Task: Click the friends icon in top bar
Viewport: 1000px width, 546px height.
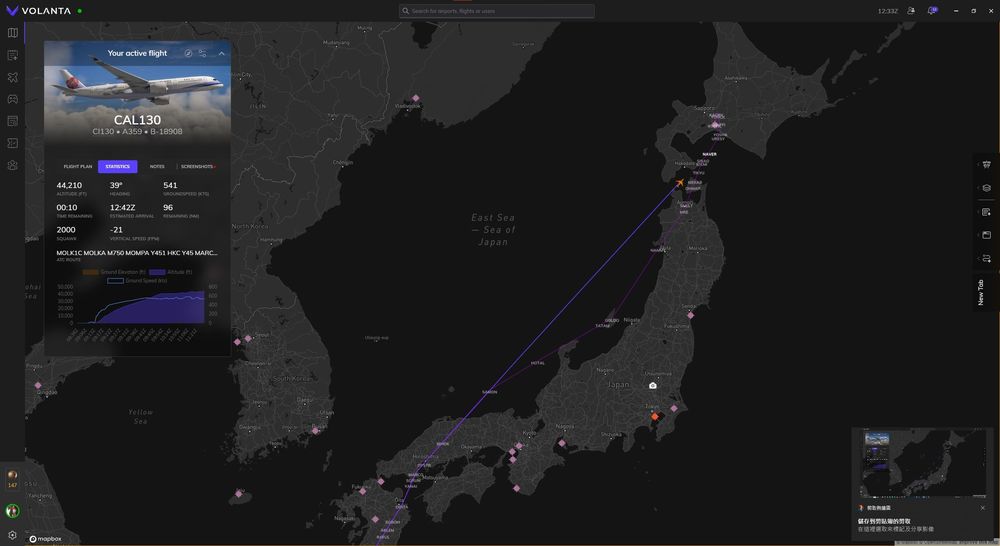Action: (910, 11)
